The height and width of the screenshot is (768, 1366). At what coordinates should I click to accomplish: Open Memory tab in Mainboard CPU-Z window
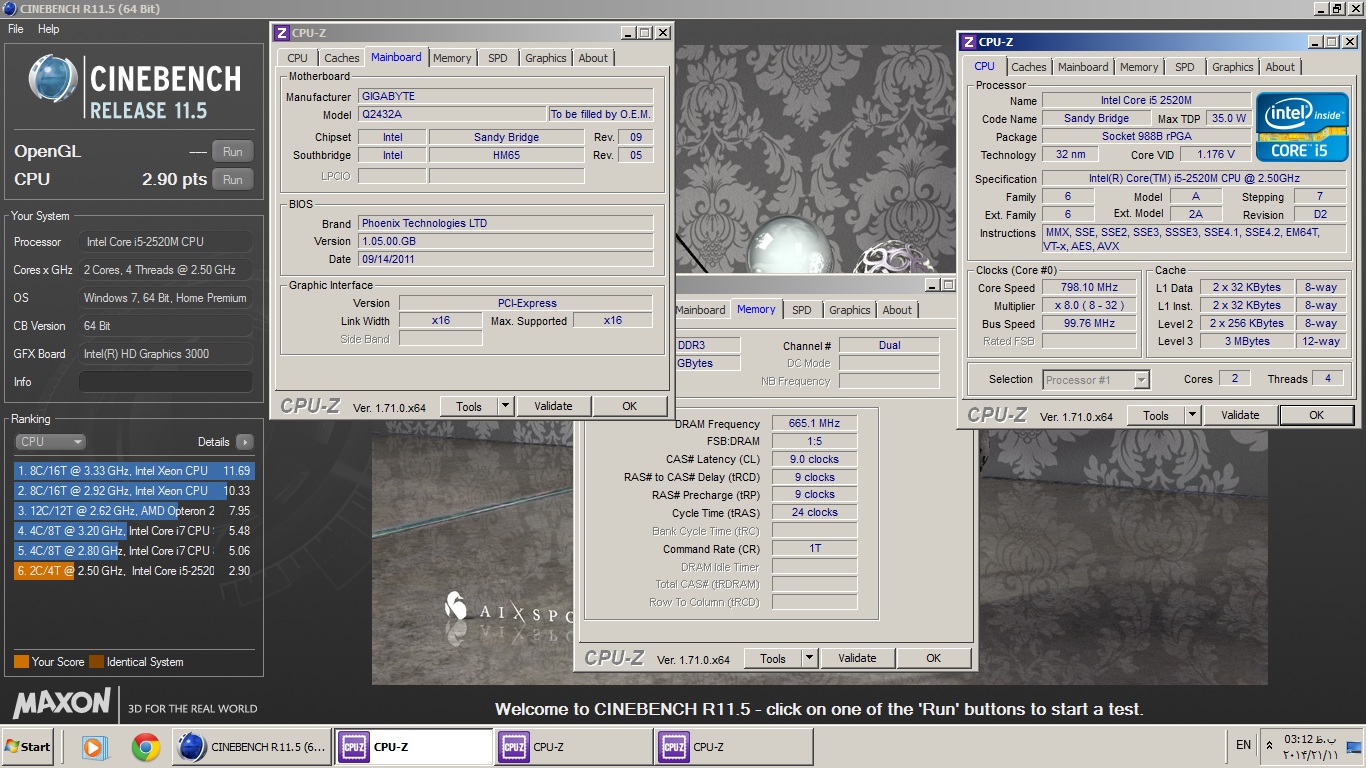pos(452,58)
